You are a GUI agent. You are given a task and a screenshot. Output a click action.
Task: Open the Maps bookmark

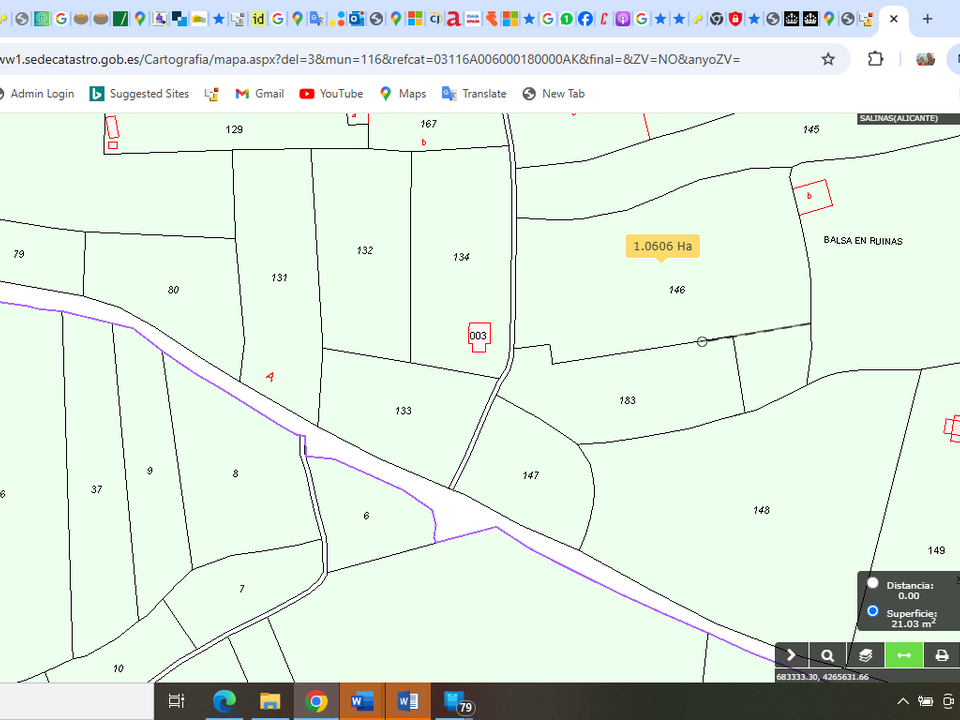pyautogui.click(x=402, y=94)
